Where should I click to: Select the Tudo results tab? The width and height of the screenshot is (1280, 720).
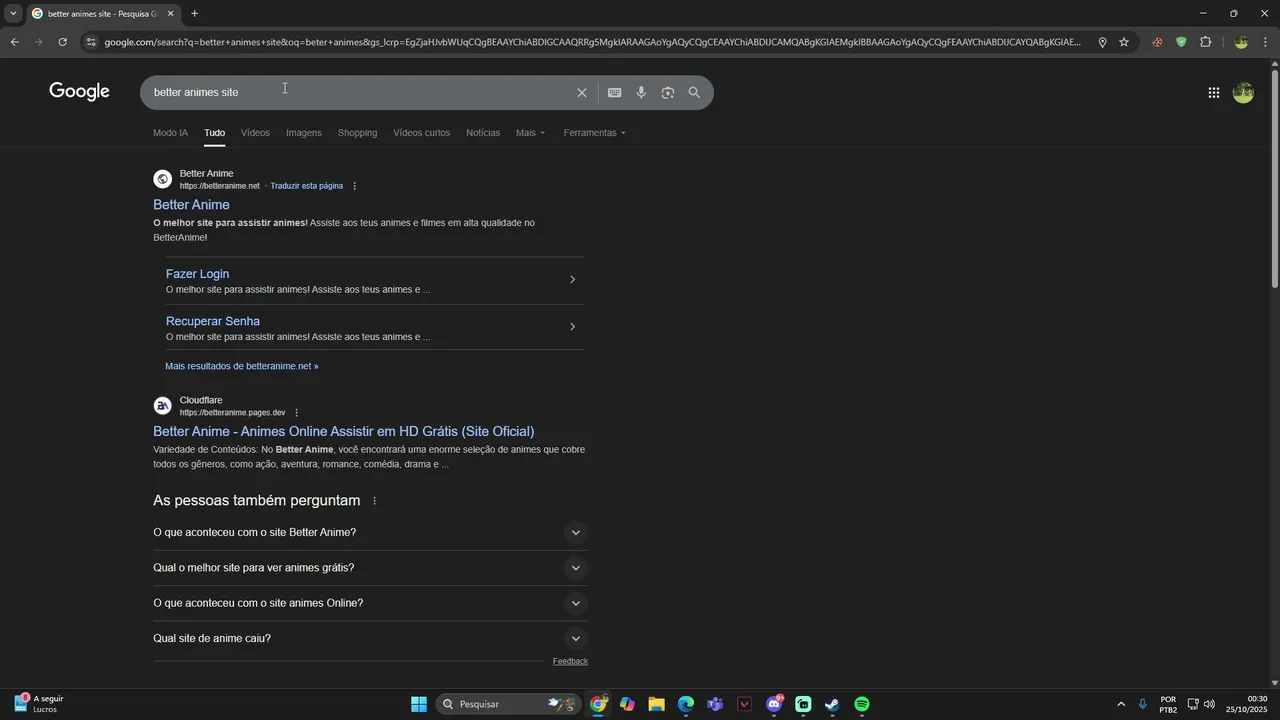tap(214, 133)
